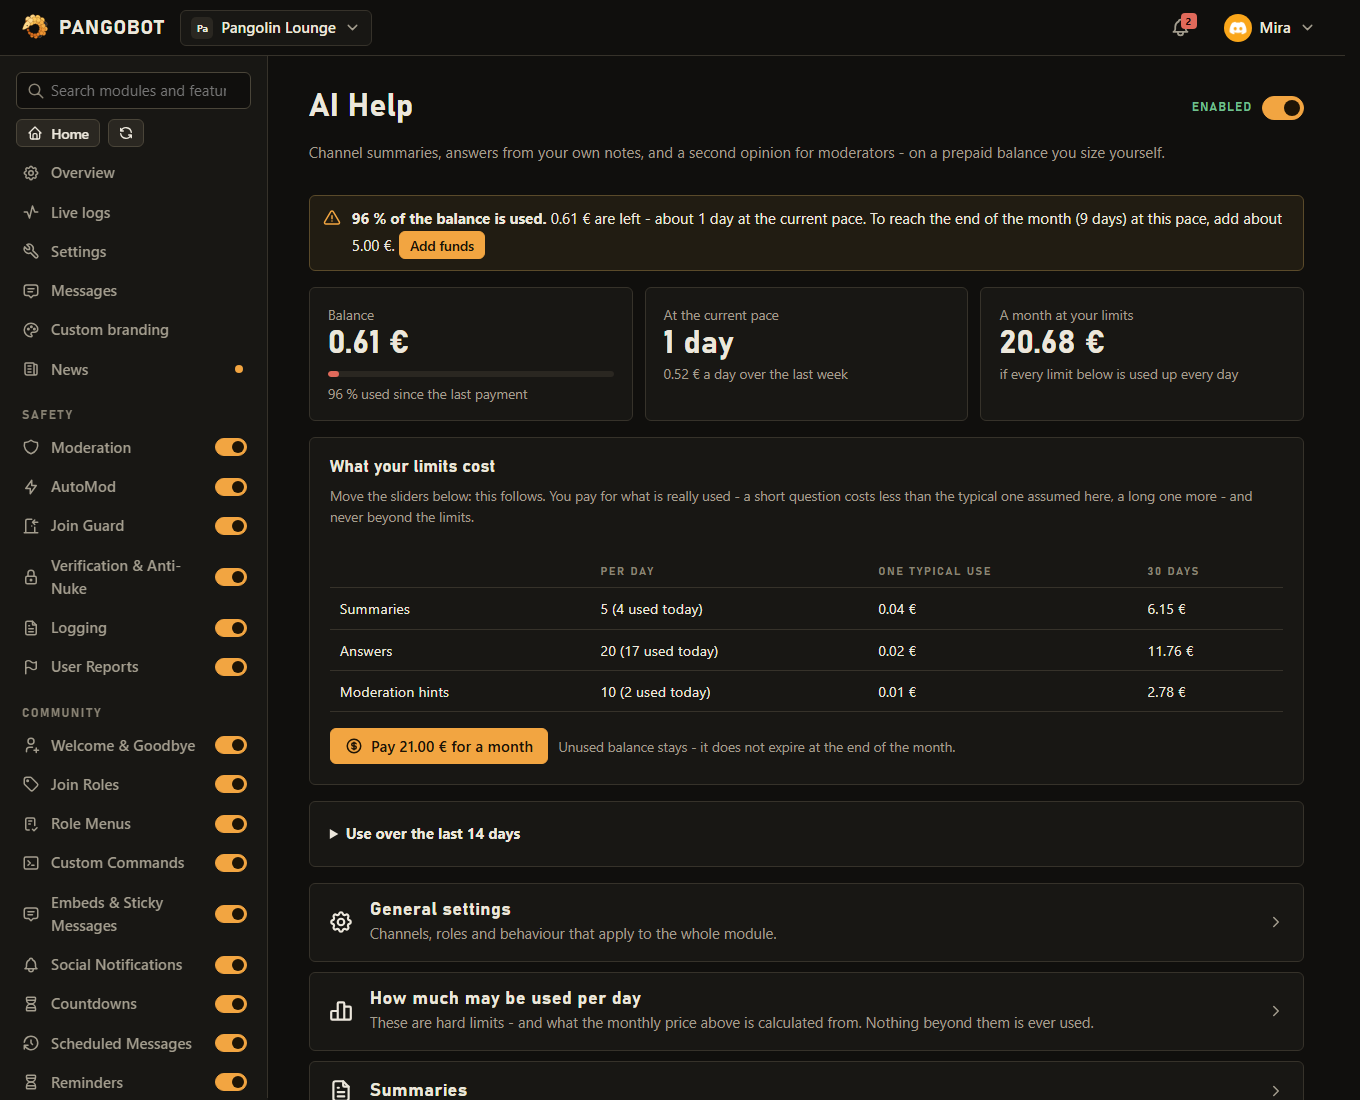The height and width of the screenshot is (1100, 1360).
Task: Disable the Welcome & Goodbye toggle
Action: tap(231, 745)
